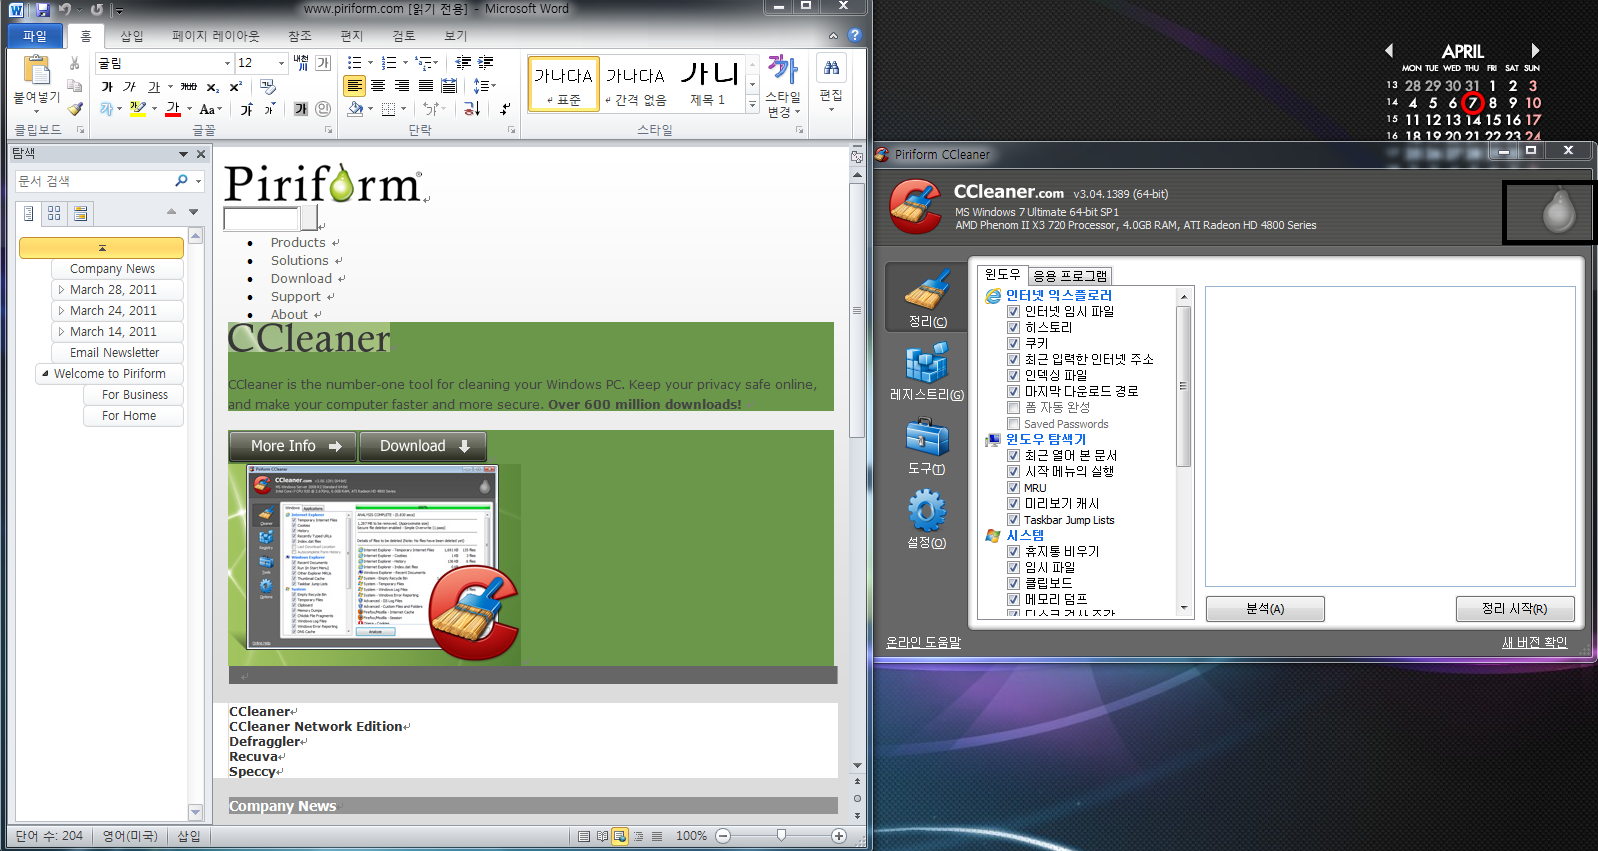Toggle the 쿠키 checkbox

pyautogui.click(x=1013, y=344)
